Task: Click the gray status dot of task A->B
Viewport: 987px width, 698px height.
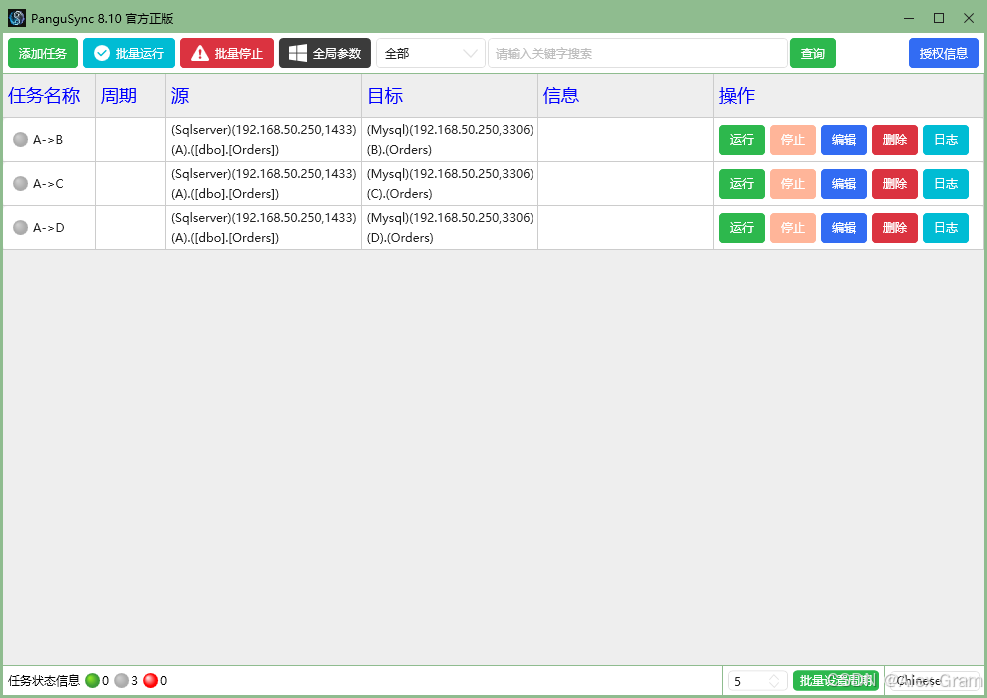Action: tap(21, 139)
